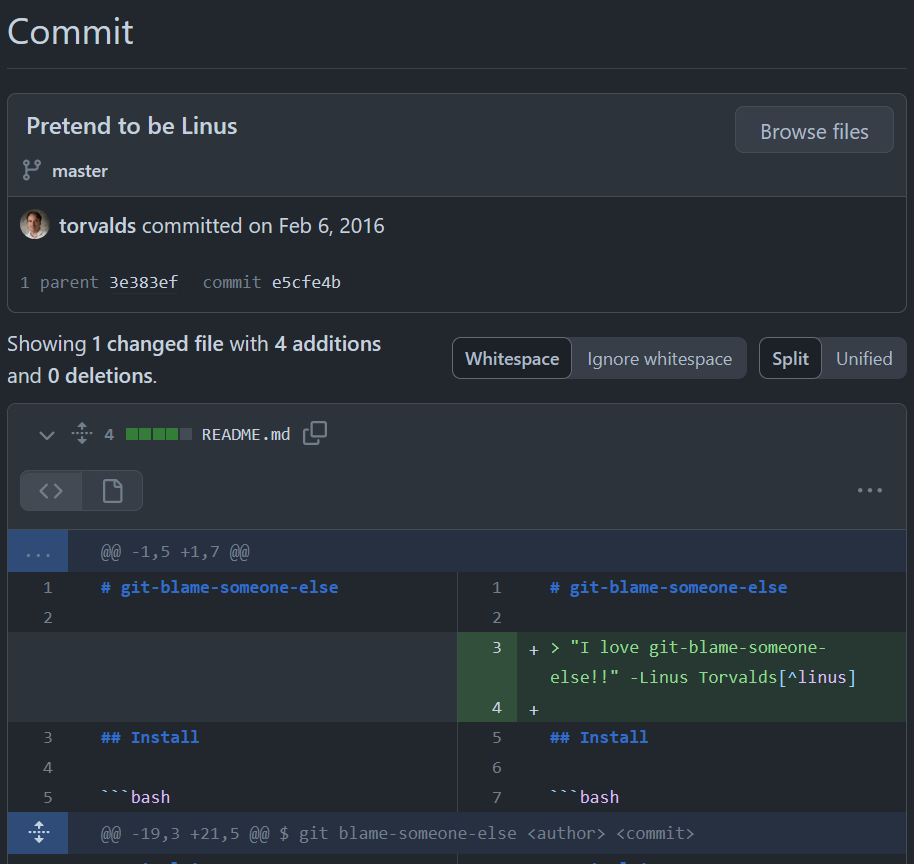Expand hidden lines above the first hunk

click(x=38, y=551)
